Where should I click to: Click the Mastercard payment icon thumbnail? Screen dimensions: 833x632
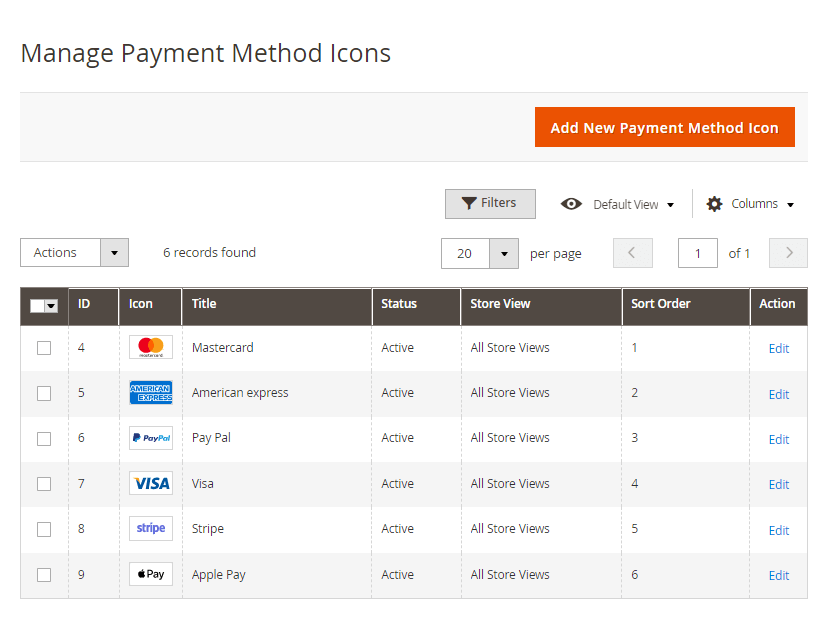tap(150, 348)
